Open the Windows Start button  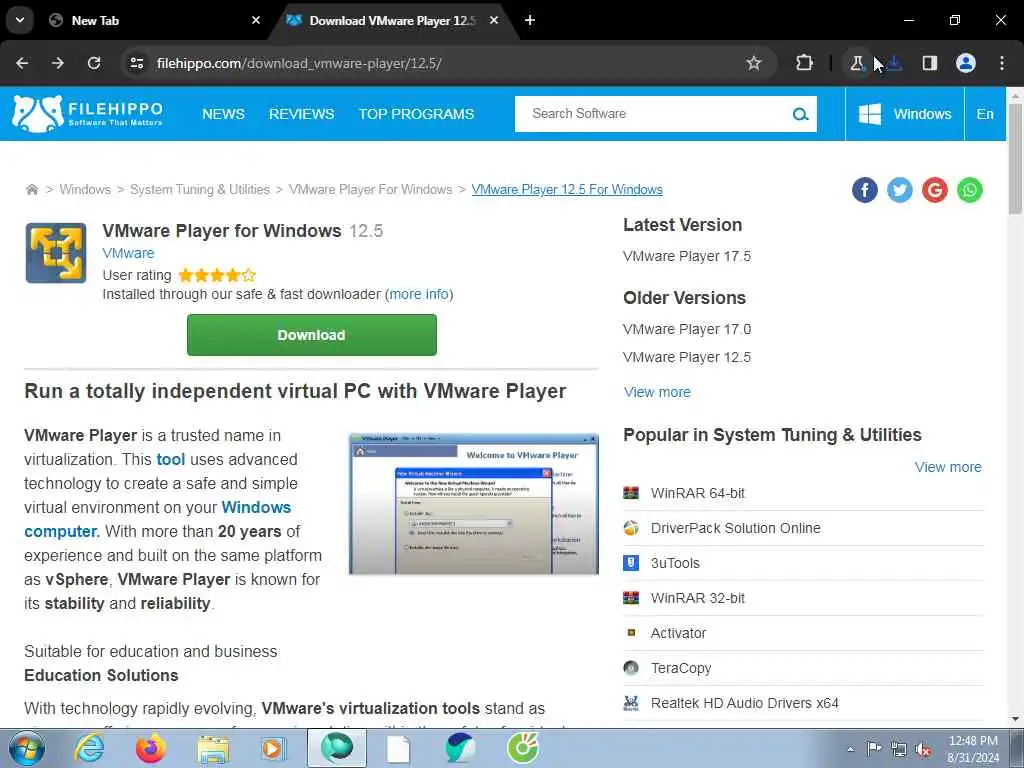click(27, 748)
